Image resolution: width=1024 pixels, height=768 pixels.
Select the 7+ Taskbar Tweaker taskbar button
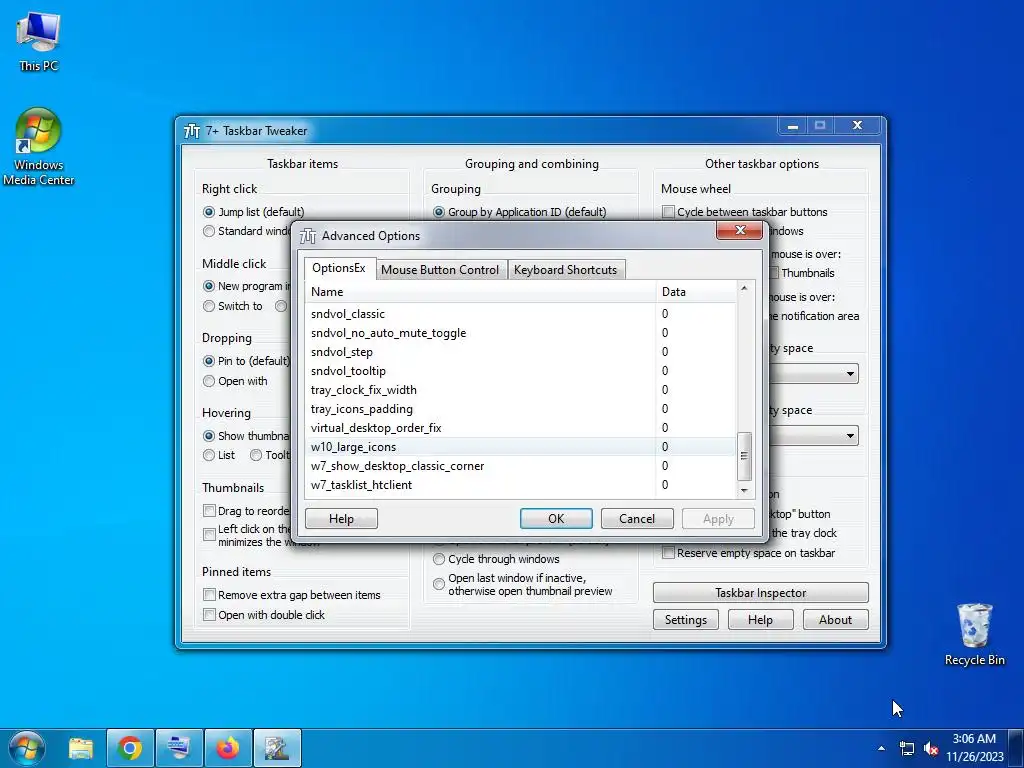tap(277, 748)
